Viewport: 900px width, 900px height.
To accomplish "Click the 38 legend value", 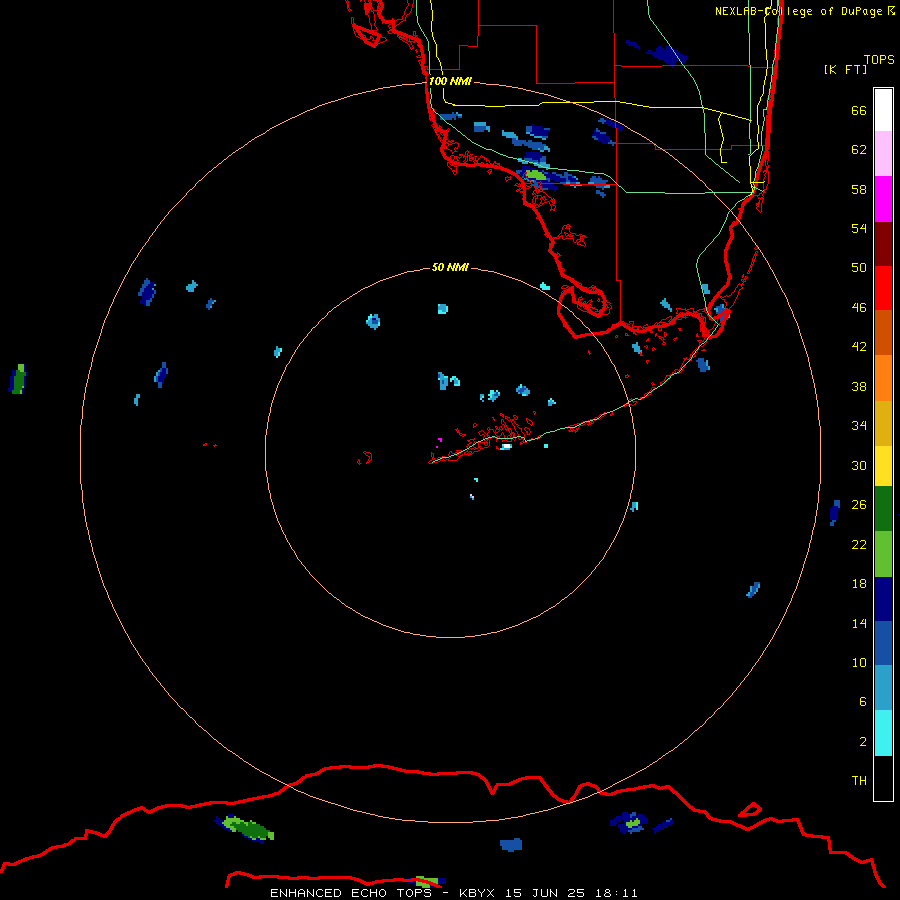I will pyautogui.click(x=859, y=386).
